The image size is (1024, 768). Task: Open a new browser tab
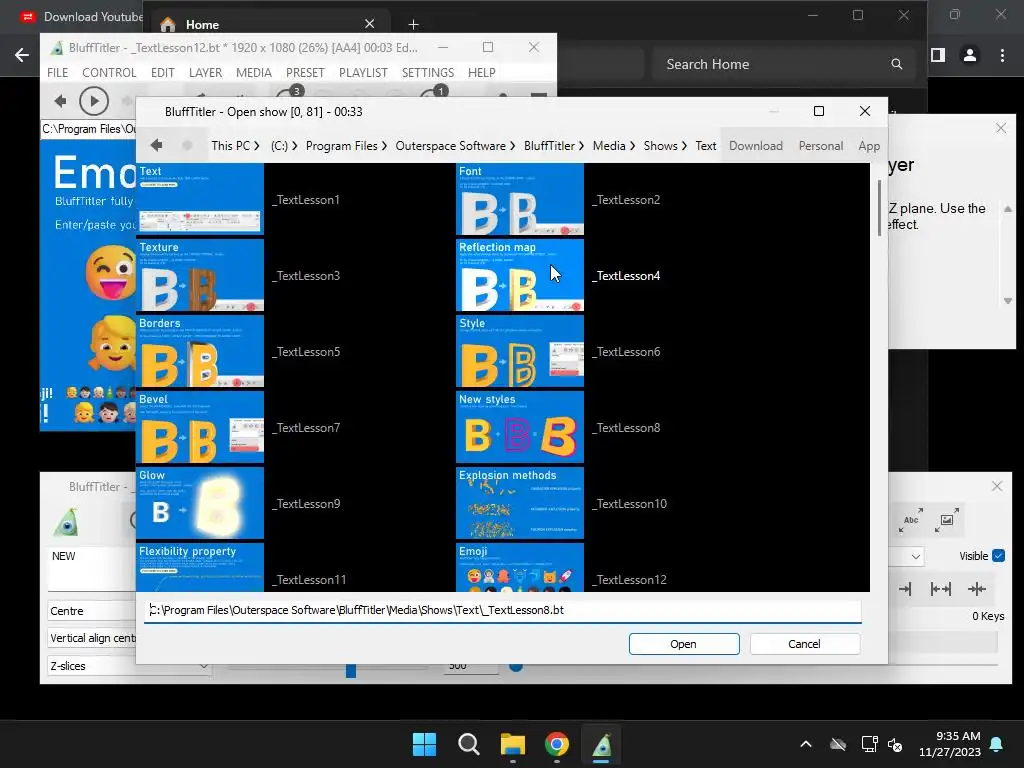[413, 24]
